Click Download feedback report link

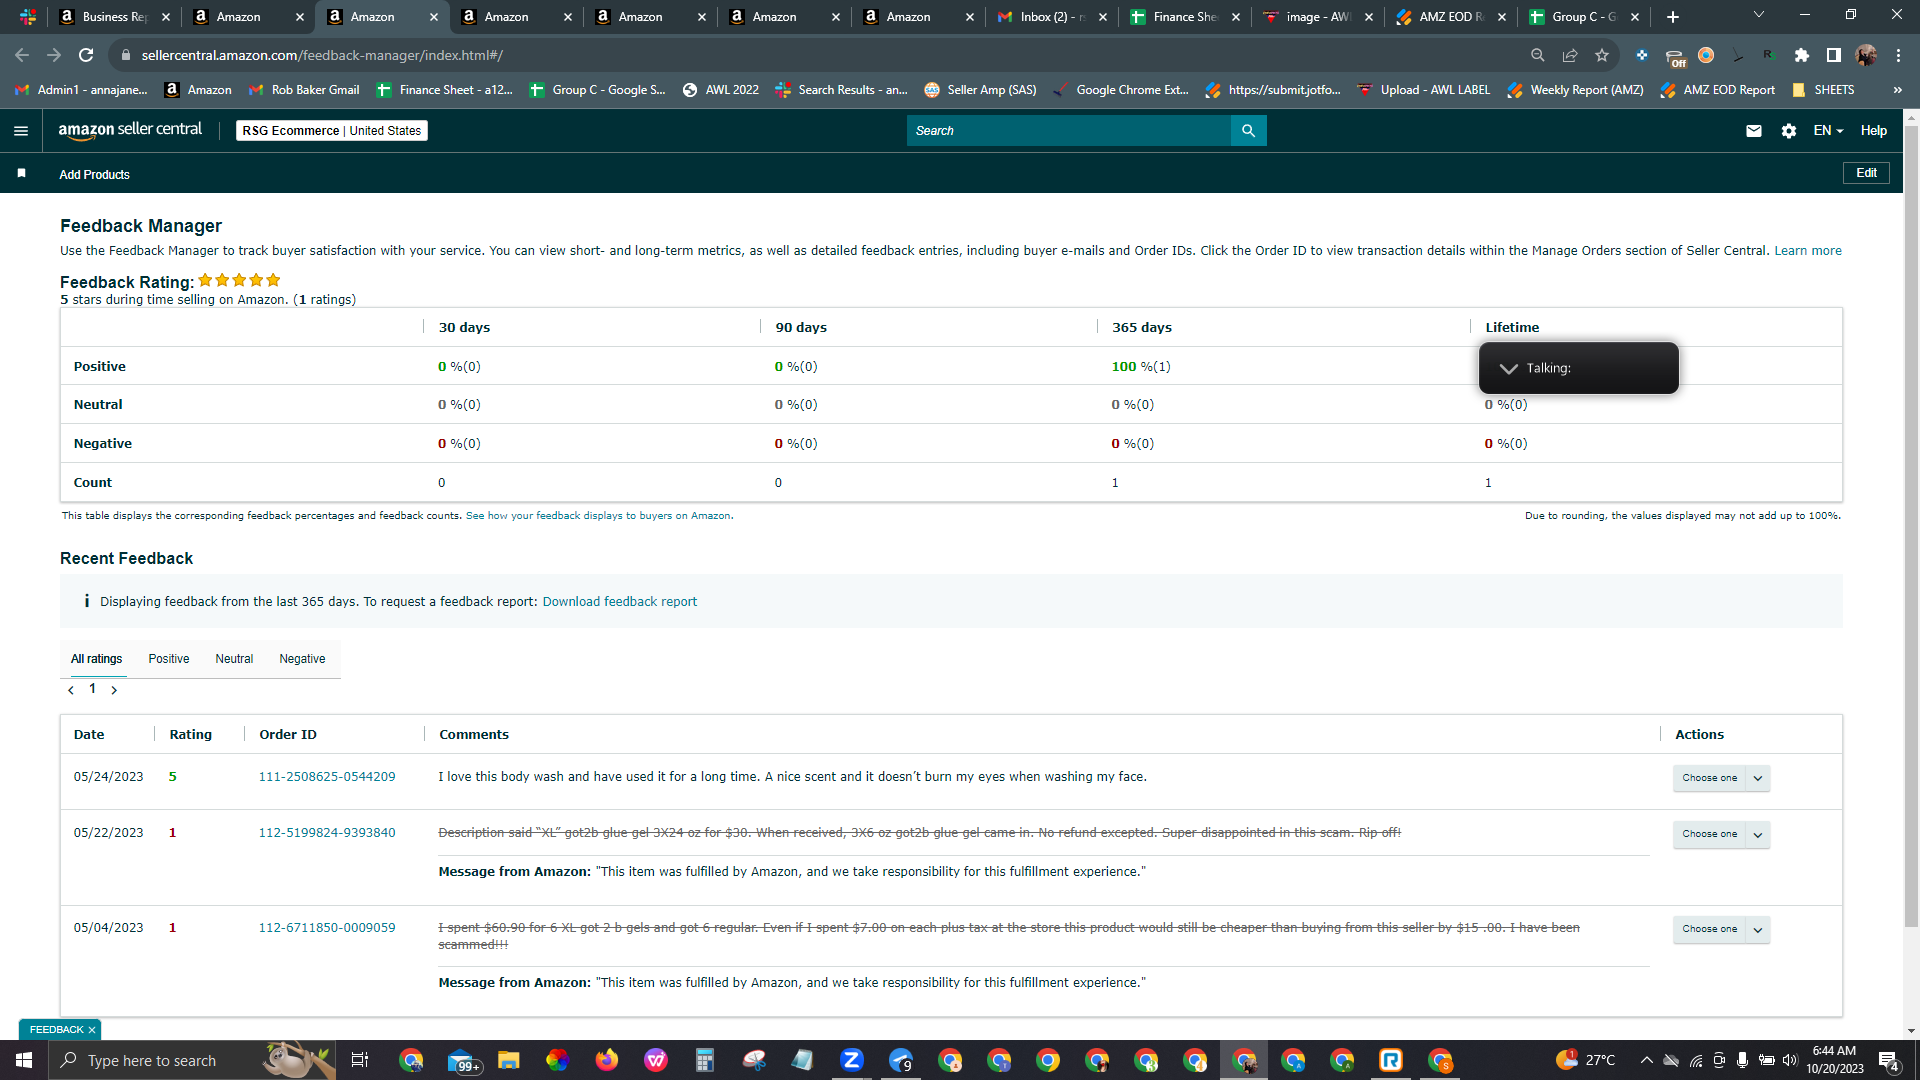click(x=620, y=602)
